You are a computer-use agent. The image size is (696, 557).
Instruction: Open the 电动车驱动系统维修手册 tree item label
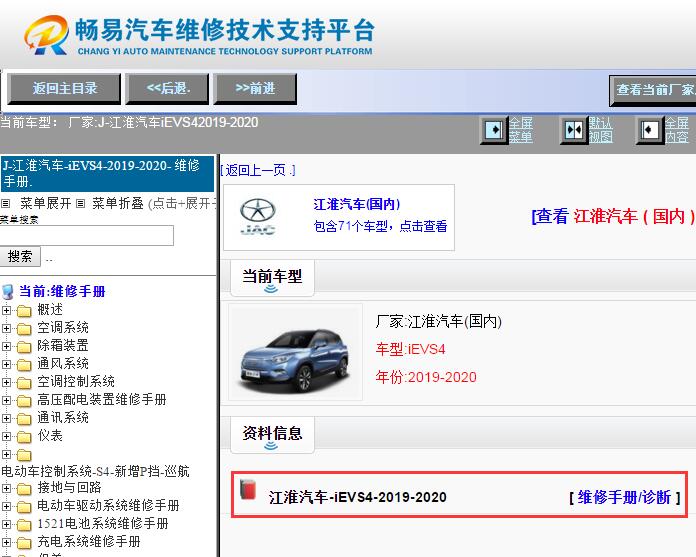tap(108, 506)
